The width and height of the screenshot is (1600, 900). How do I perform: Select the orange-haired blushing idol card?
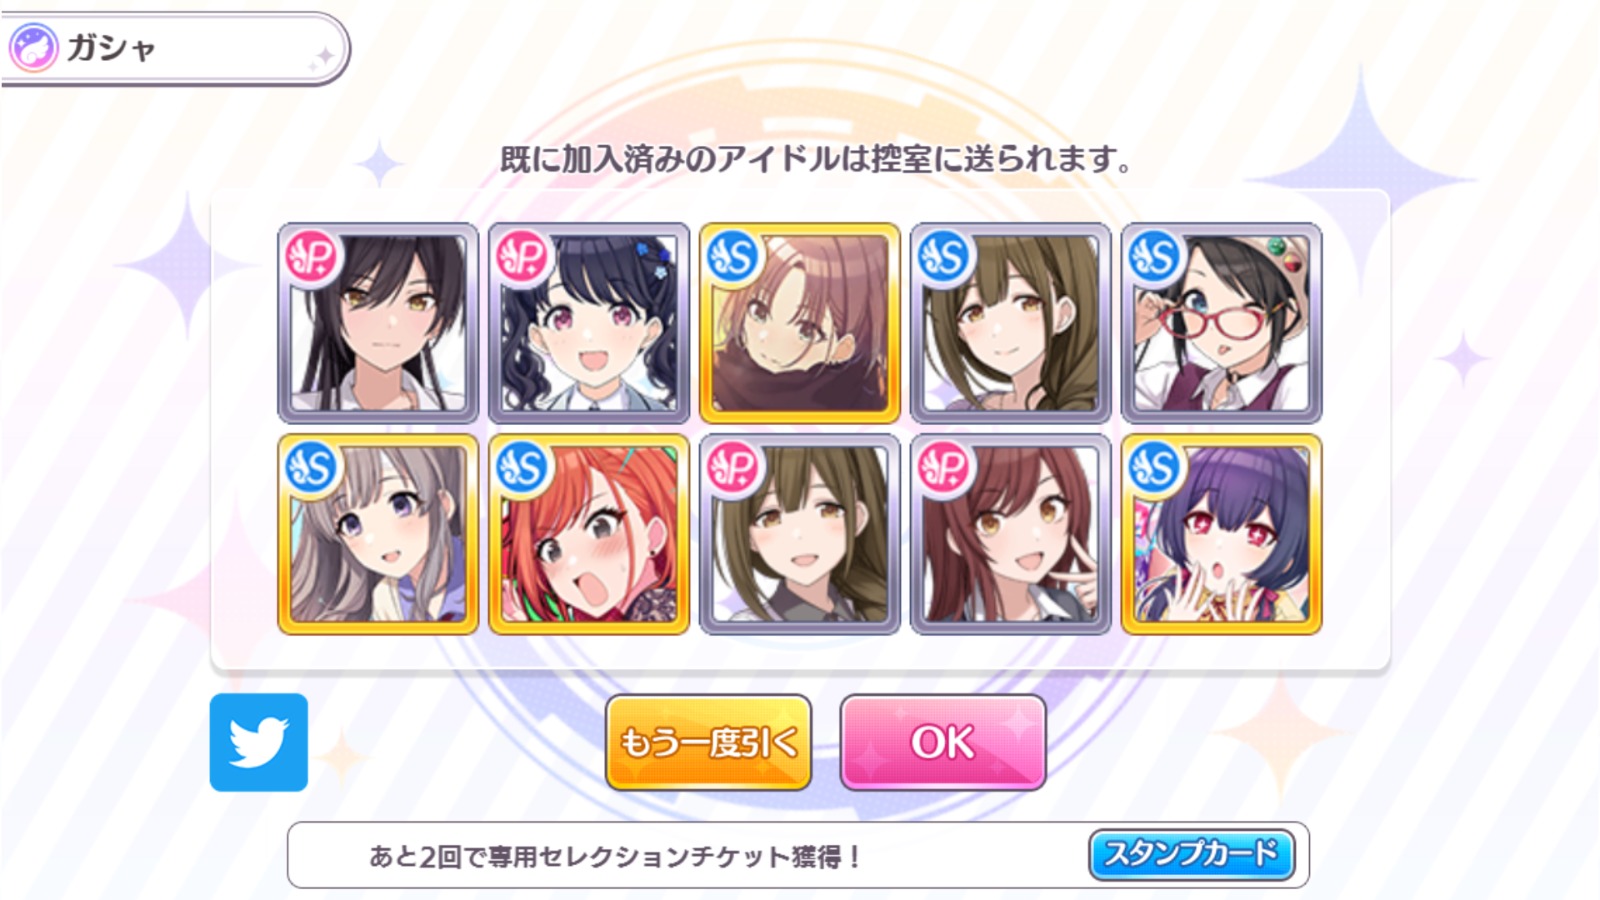(589, 534)
